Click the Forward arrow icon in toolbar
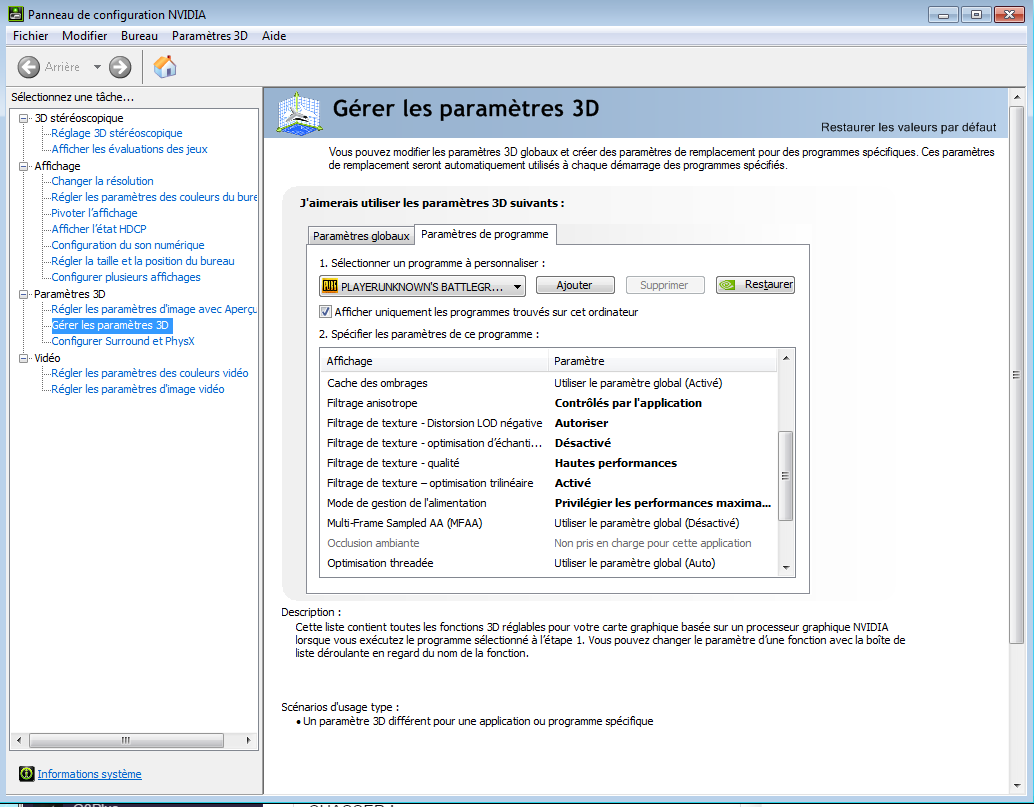The image size is (1034, 807). click(120, 67)
